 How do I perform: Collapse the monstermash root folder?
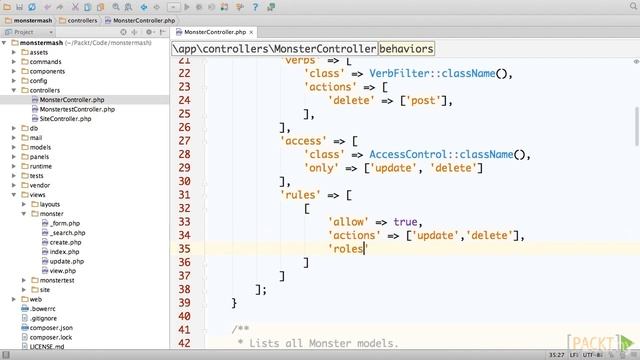click(4, 42)
